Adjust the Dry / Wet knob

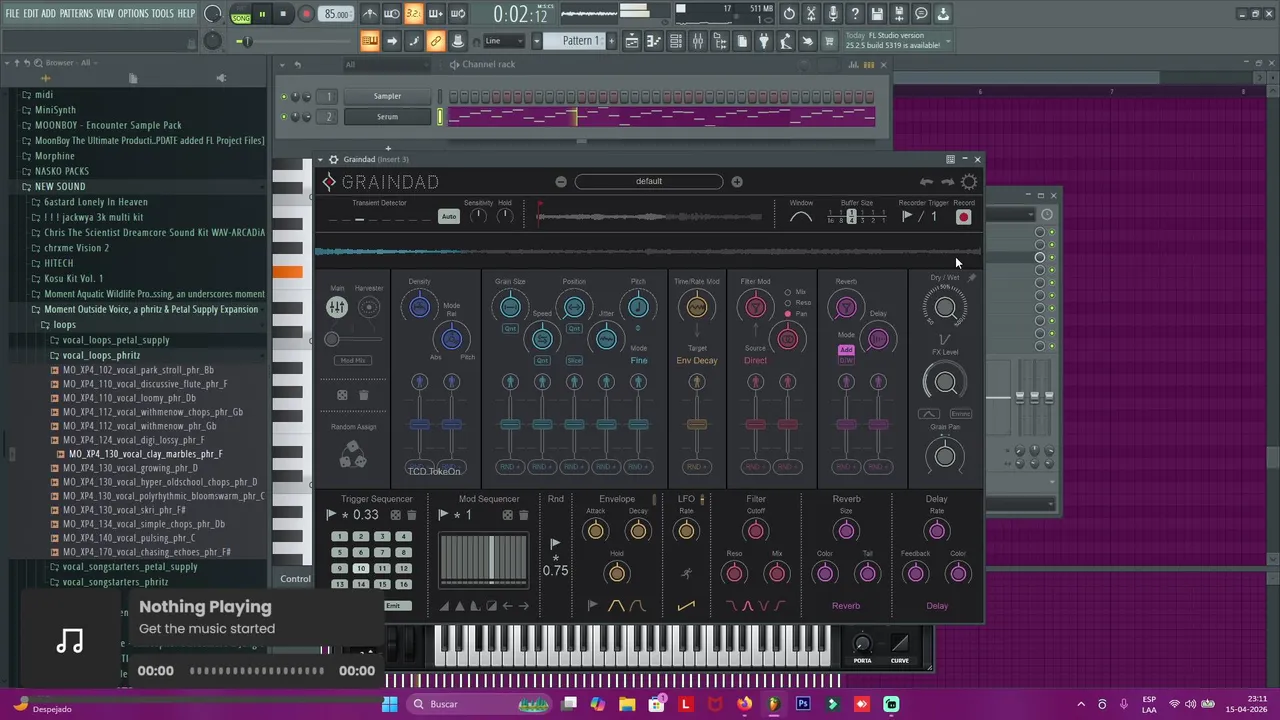[x=945, y=308]
